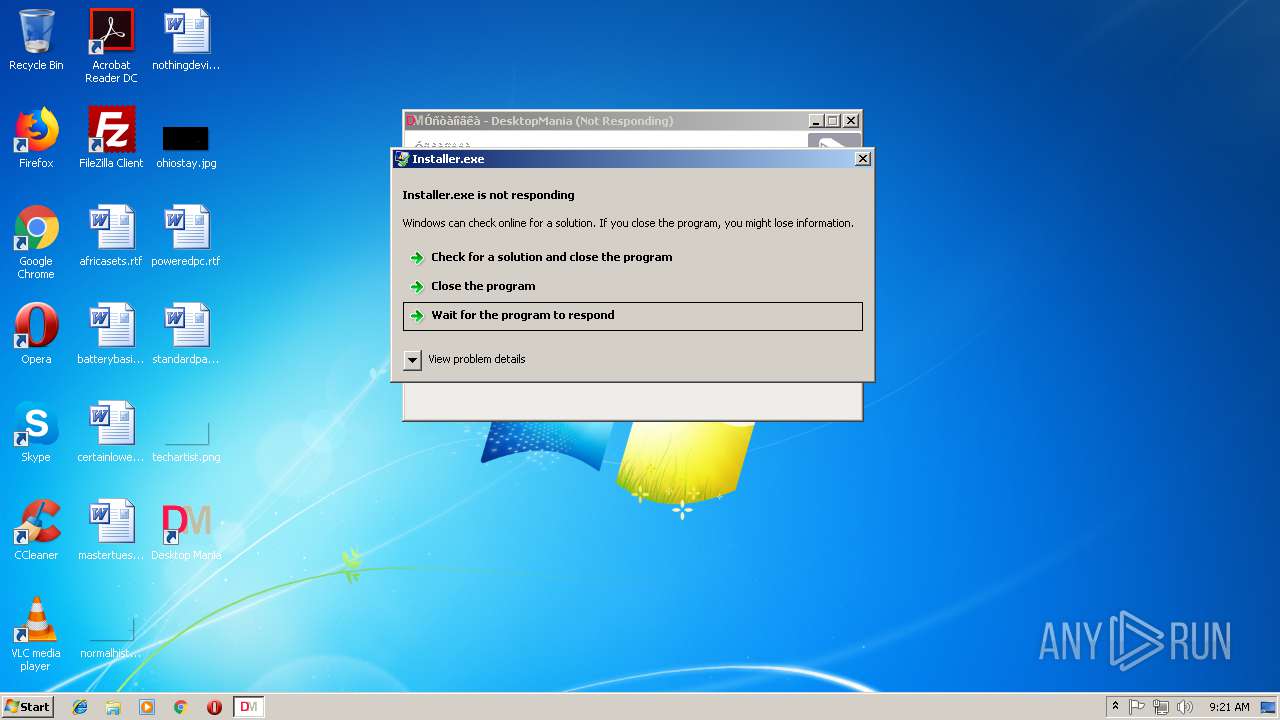This screenshot has height=720, width=1280.
Task: Select the certainlowe... document icon
Action: [111, 432]
